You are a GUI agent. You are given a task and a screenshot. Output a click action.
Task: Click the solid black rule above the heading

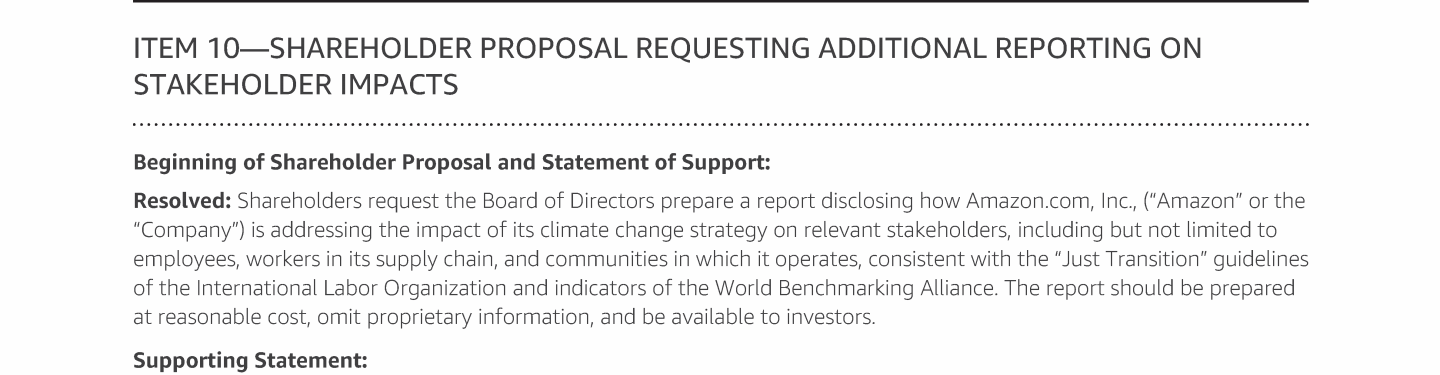pos(720,2)
